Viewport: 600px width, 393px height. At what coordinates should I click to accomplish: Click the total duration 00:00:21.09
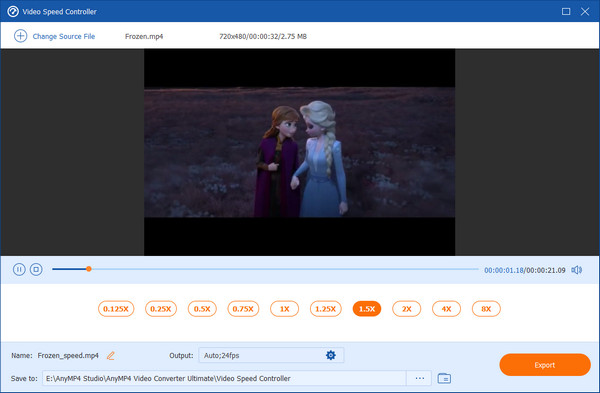[x=546, y=270]
